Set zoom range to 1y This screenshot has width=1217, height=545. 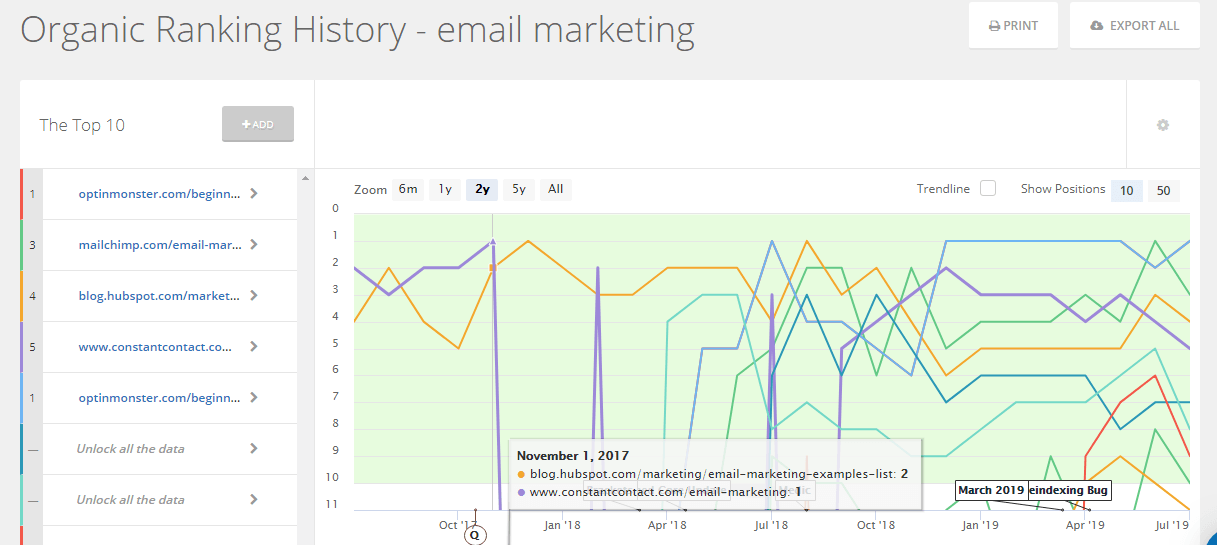tap(445, 189)
